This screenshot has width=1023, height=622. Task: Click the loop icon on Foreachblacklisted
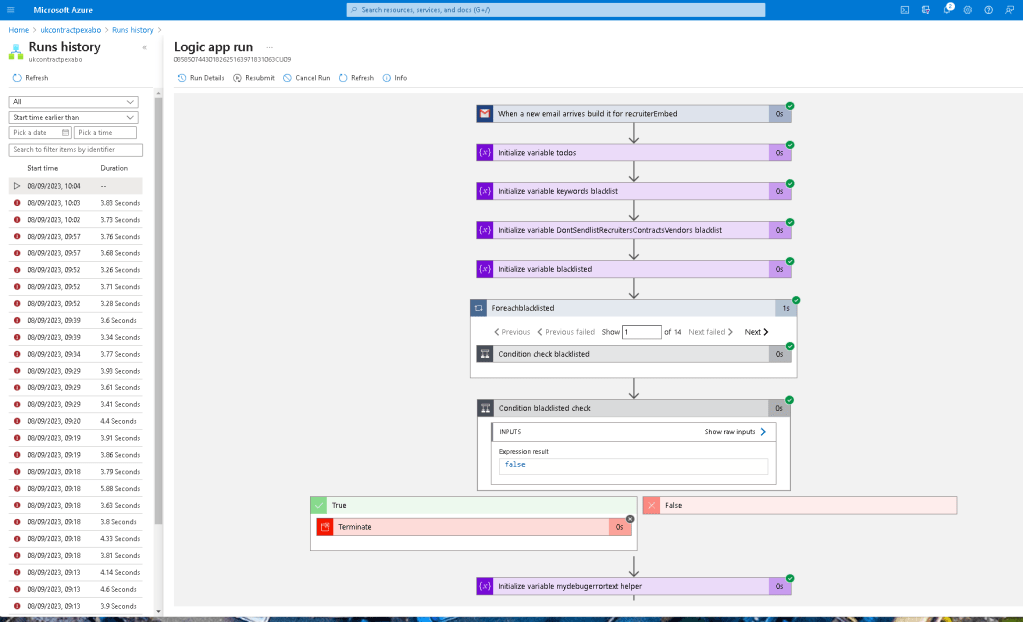478,308
